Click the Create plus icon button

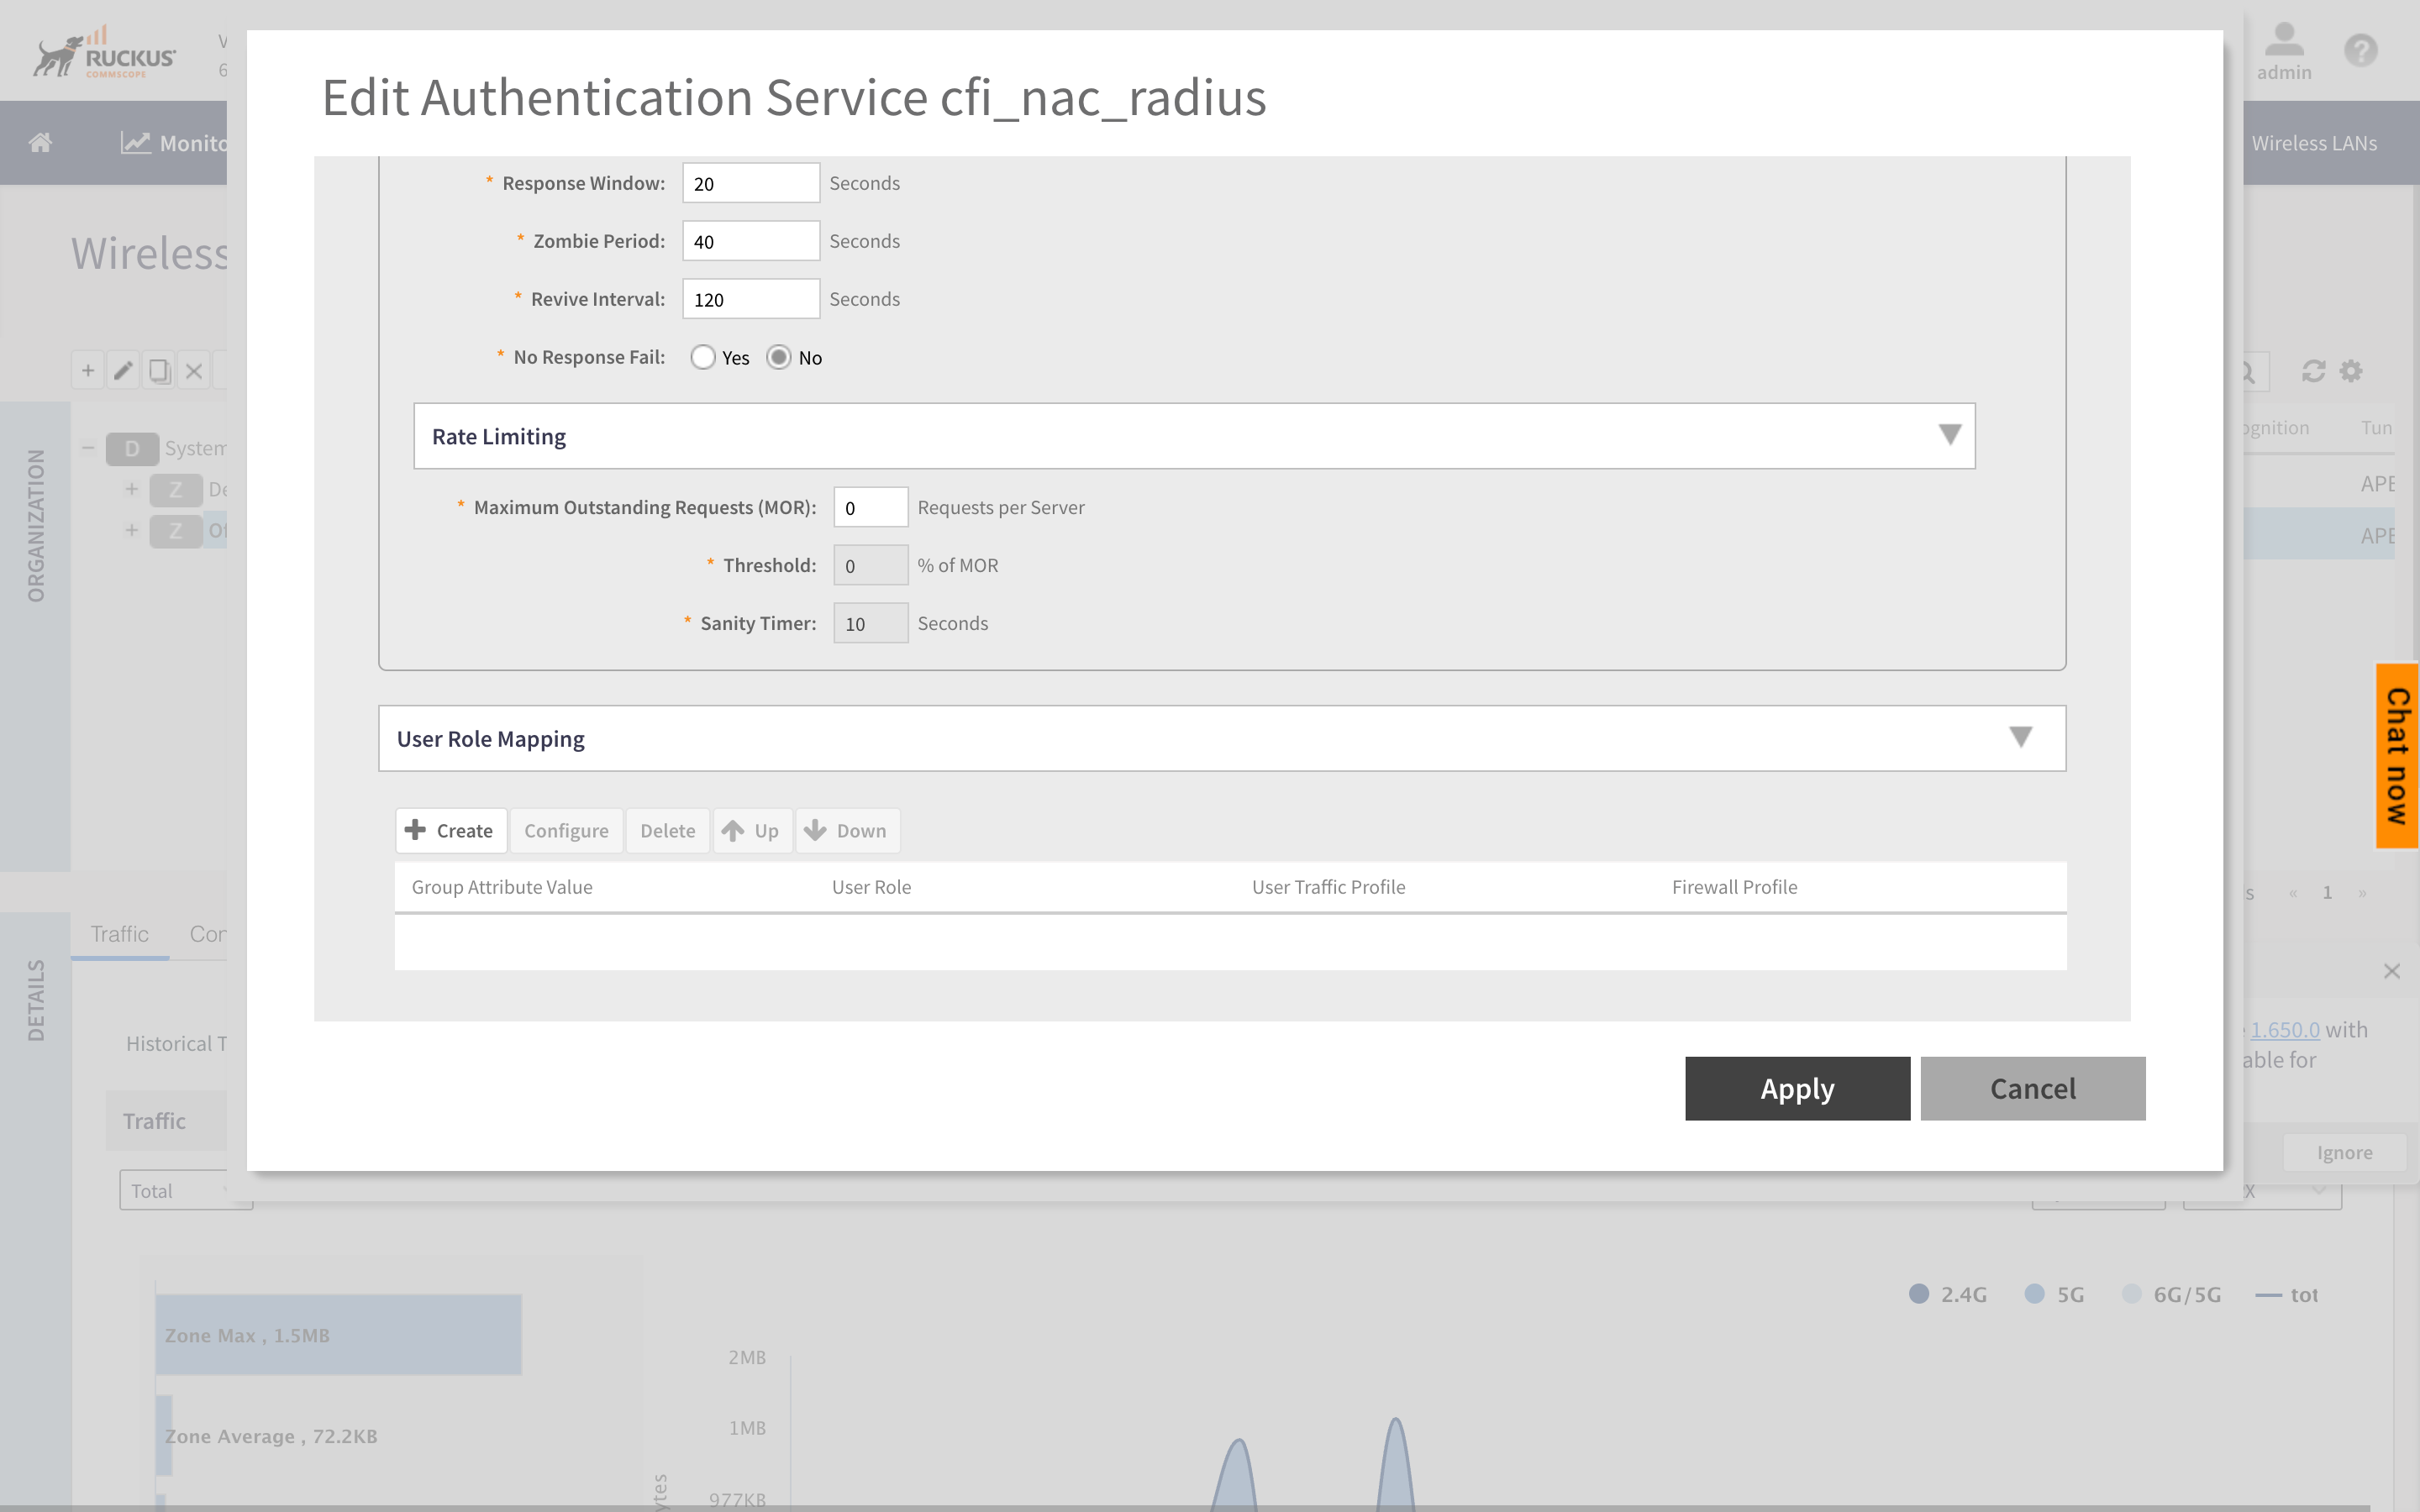click(x=451, y=830)
